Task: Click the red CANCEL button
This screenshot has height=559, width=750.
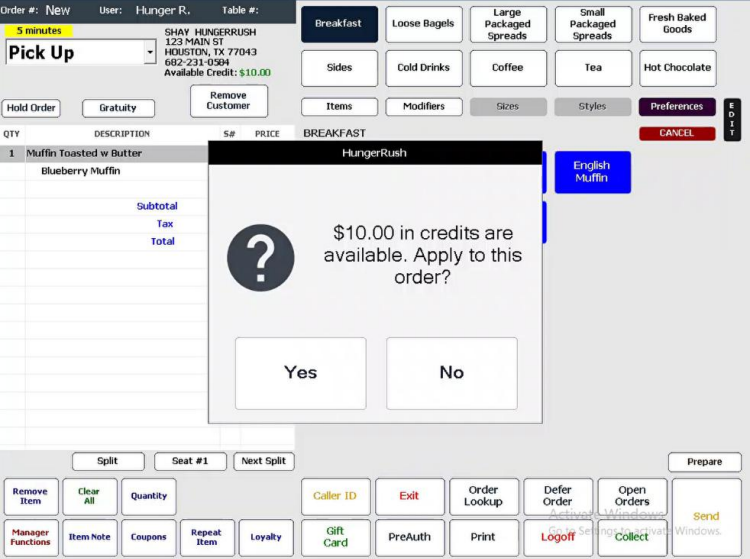Action: pos(677,133)
